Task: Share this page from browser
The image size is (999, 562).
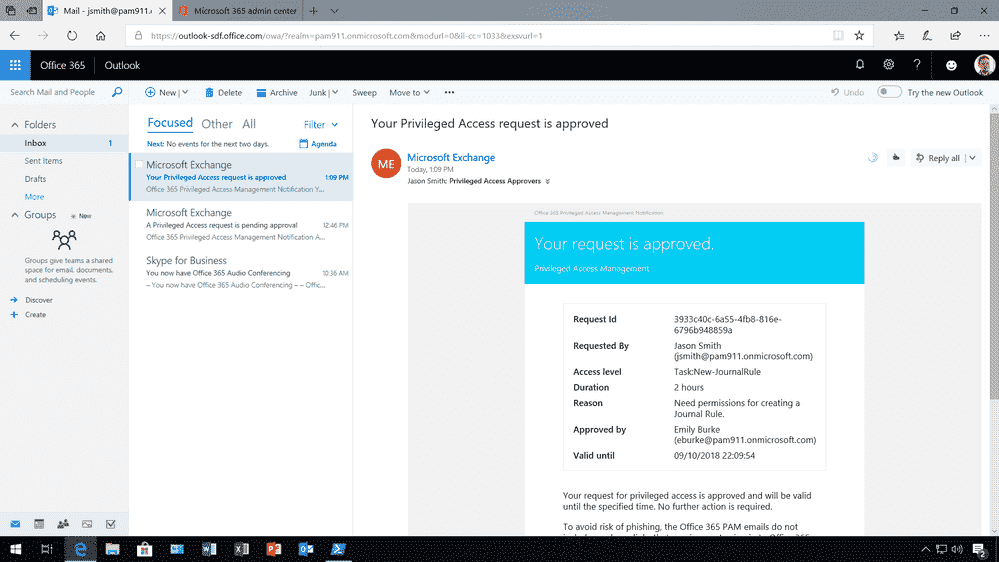Action: pos(955,36)
